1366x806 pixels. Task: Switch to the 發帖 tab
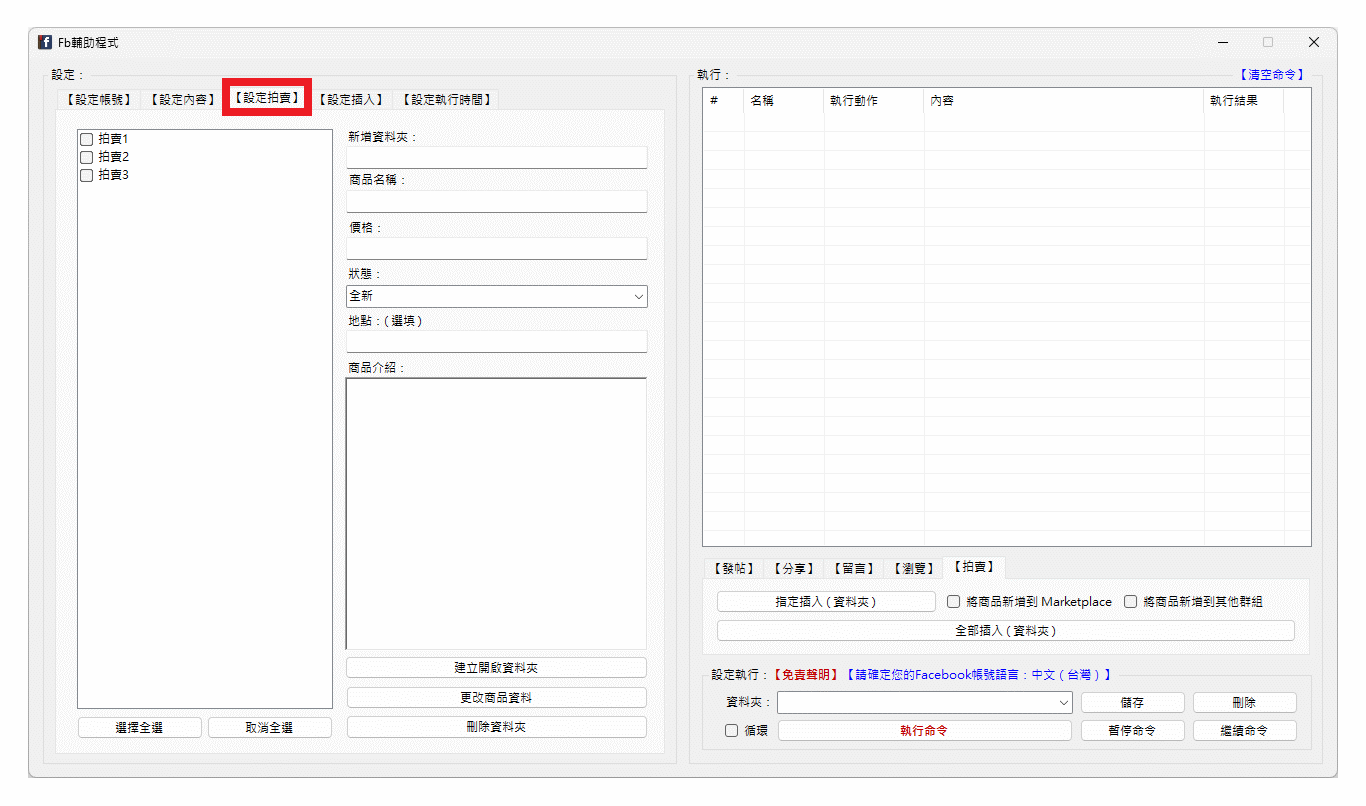point(732,567)
